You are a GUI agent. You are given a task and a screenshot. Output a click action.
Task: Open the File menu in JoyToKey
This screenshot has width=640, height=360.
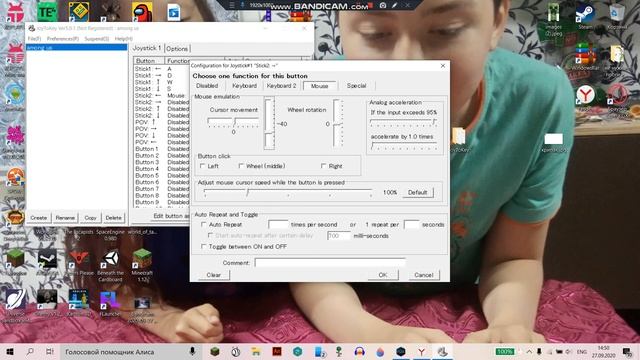(34, 39)
